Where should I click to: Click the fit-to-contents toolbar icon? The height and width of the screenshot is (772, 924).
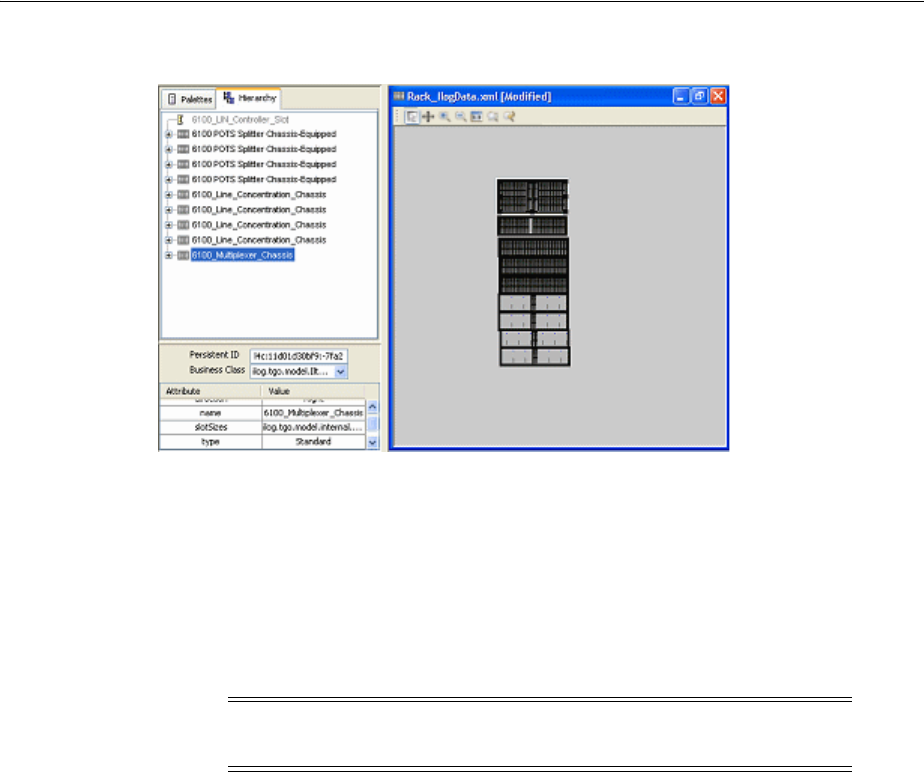tap(477, 117)
